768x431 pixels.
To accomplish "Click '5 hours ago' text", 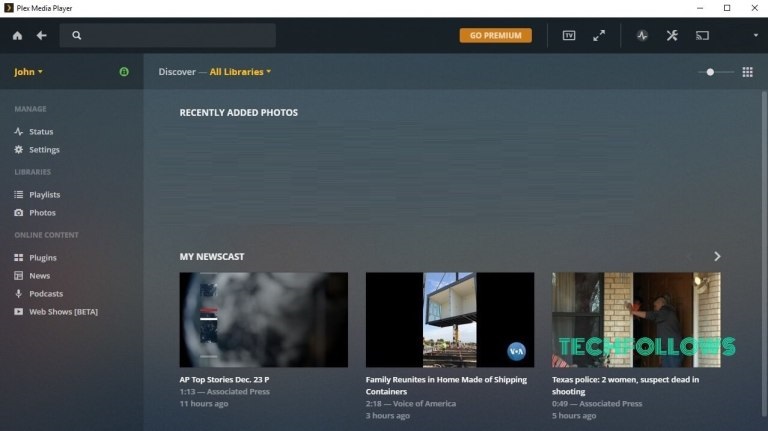I will (574, 416).
